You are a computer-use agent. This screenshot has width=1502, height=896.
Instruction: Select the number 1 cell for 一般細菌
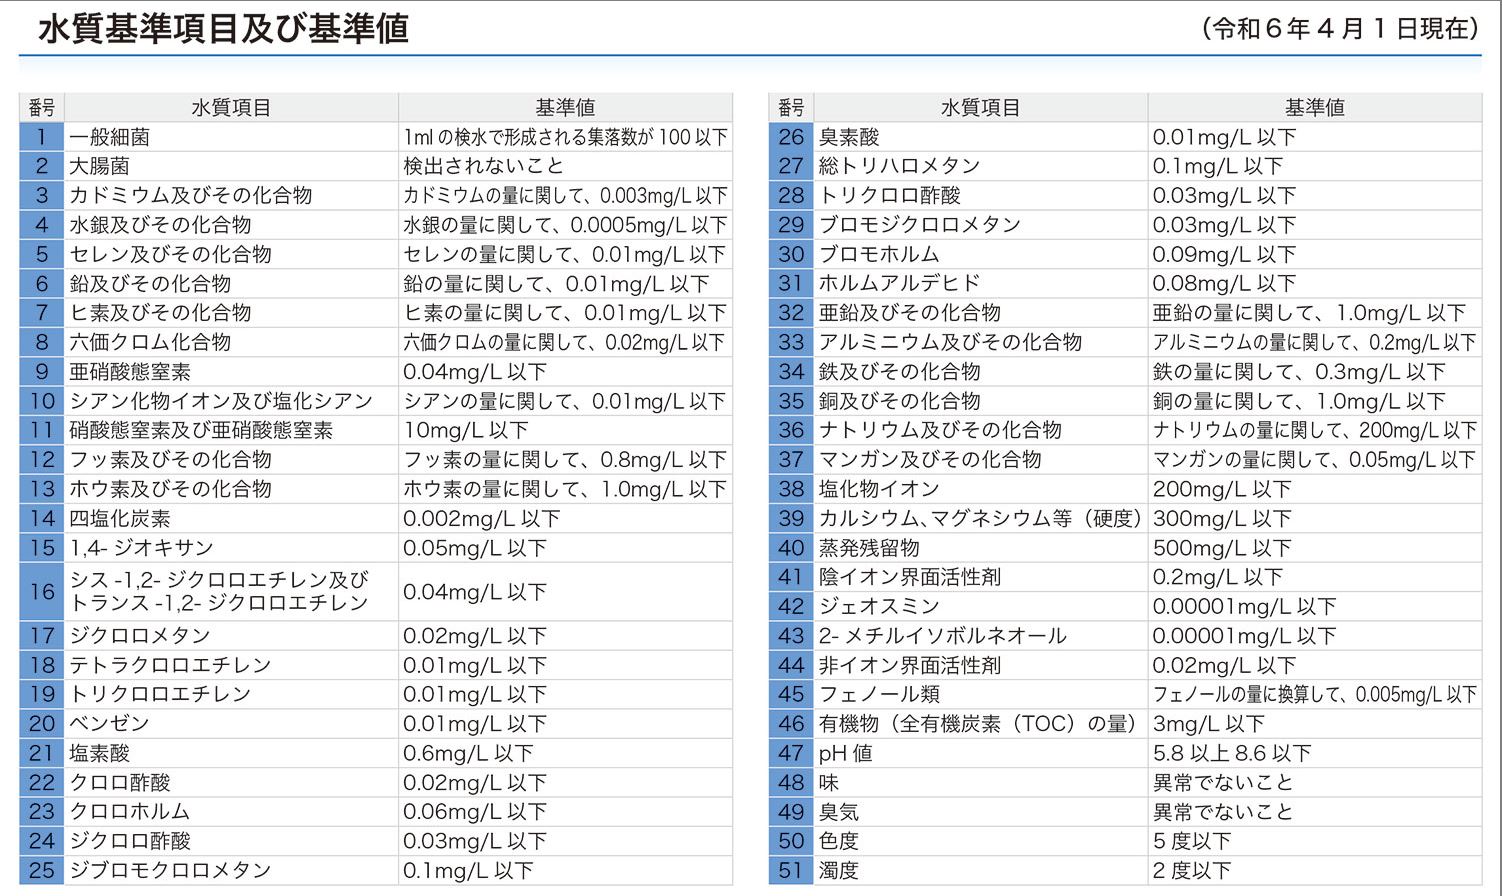42,137
